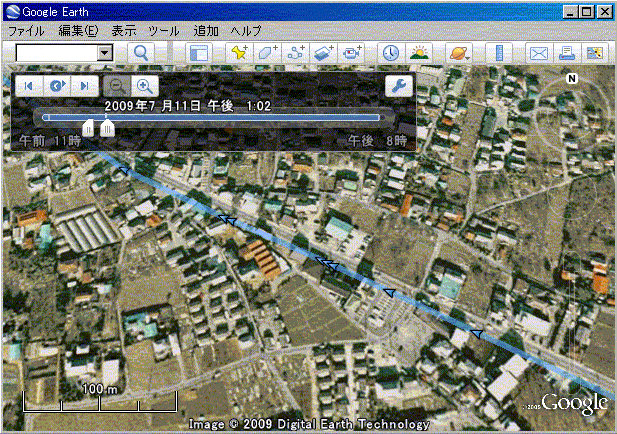Click the 100 m scale legend
Screen dimensions: 617x434
coord(100,399)
